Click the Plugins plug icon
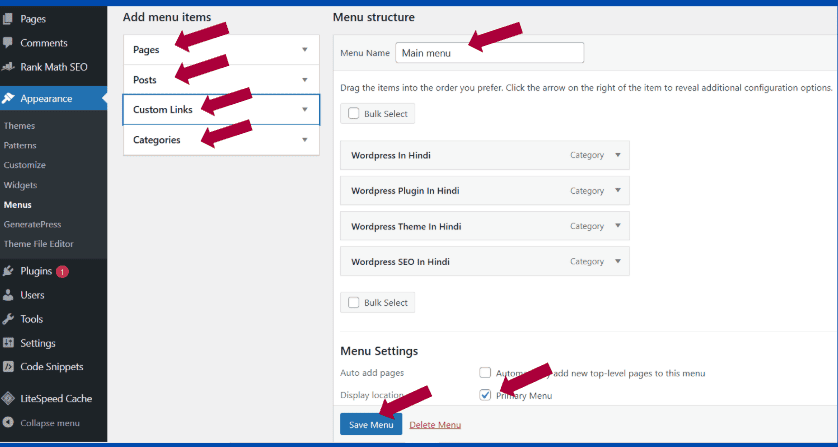The height and width of the screenshot is (447, 838). point(8,271)
